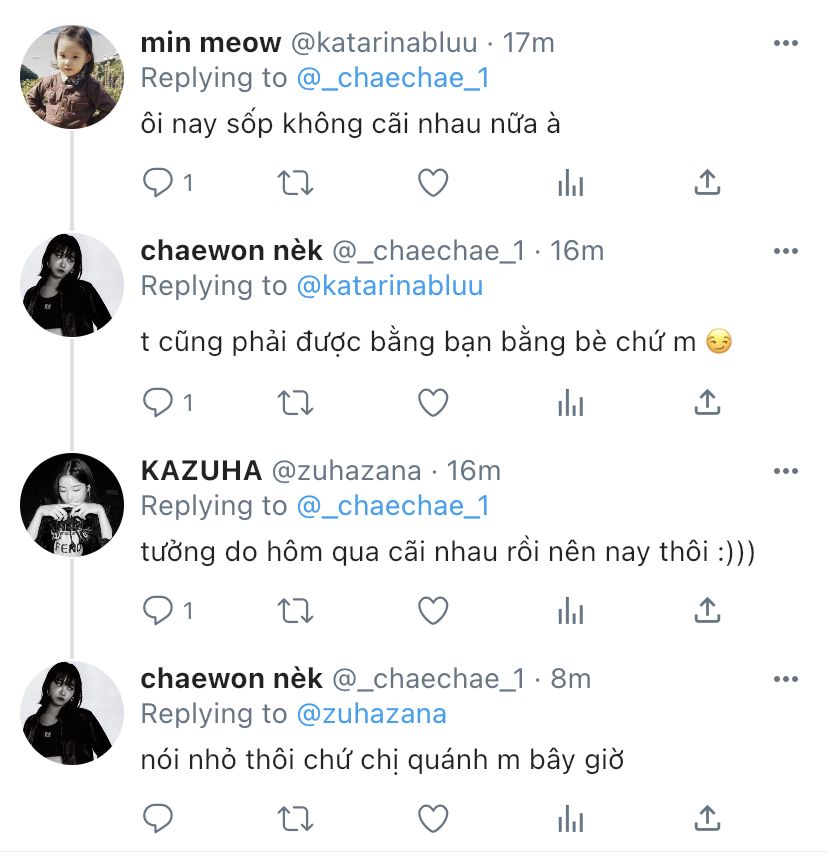Image resolution: width=828 pixels, height=852 pixels.
Task: Retweet chaewon nèk's 16m reply
Action: click(x=294, y=402)
